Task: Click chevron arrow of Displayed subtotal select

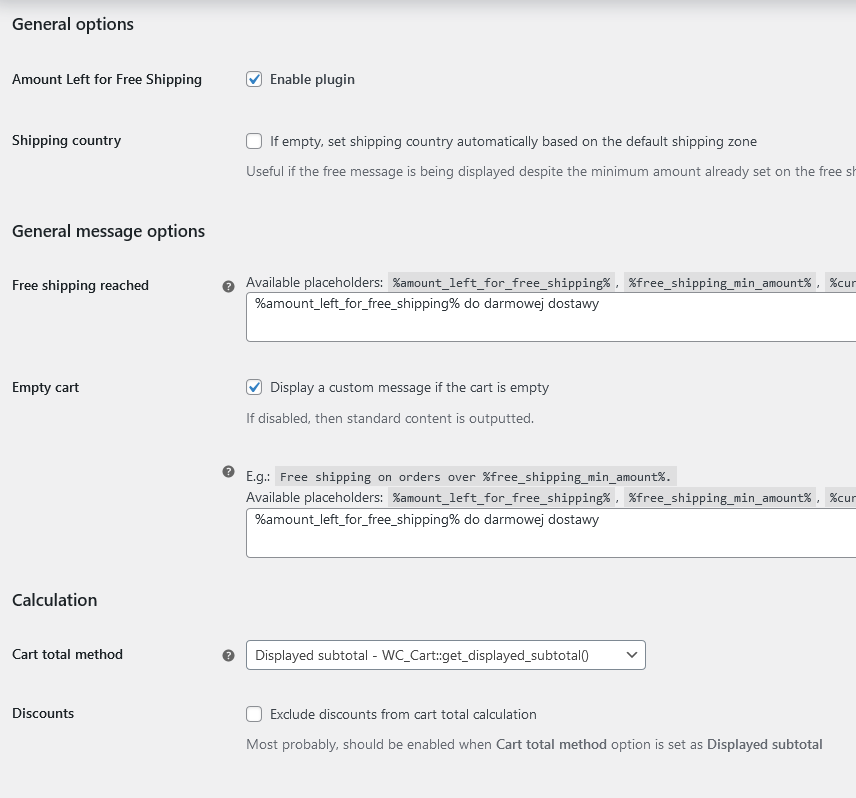Action: pyautogui.click(x=632, y=655)
